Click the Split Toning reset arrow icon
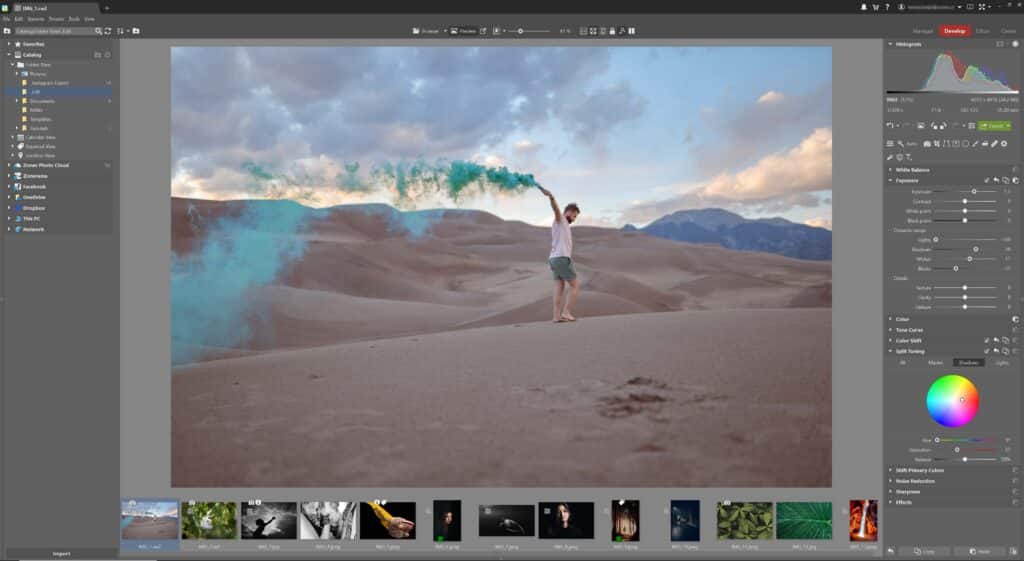 [996, 351]
